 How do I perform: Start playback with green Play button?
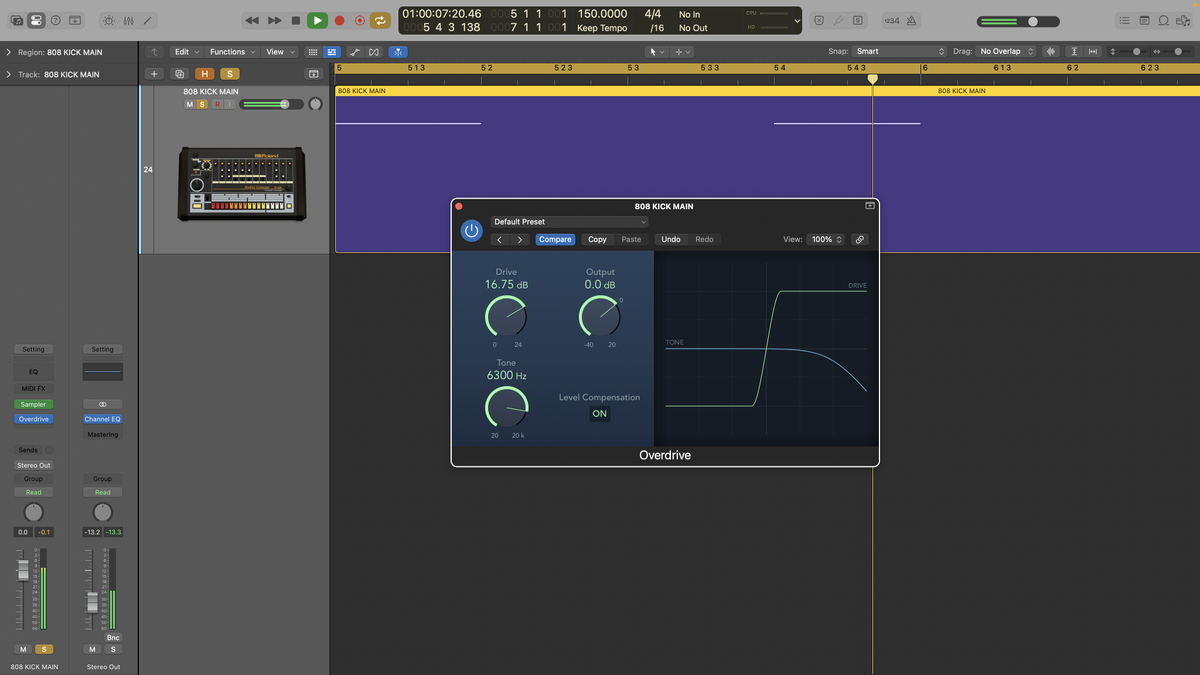point(317,20)
